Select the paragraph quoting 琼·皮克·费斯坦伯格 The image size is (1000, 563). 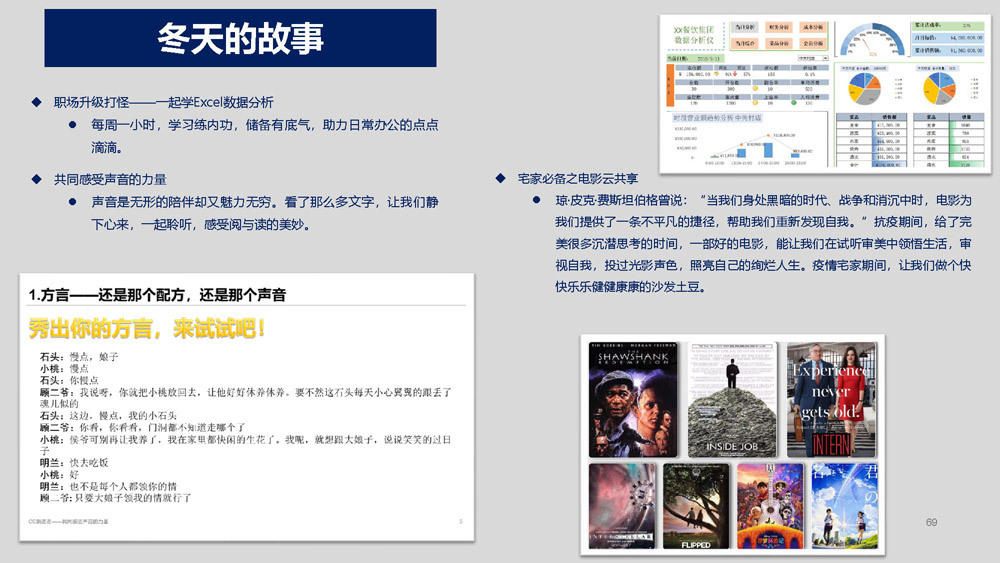pos(763,244)
